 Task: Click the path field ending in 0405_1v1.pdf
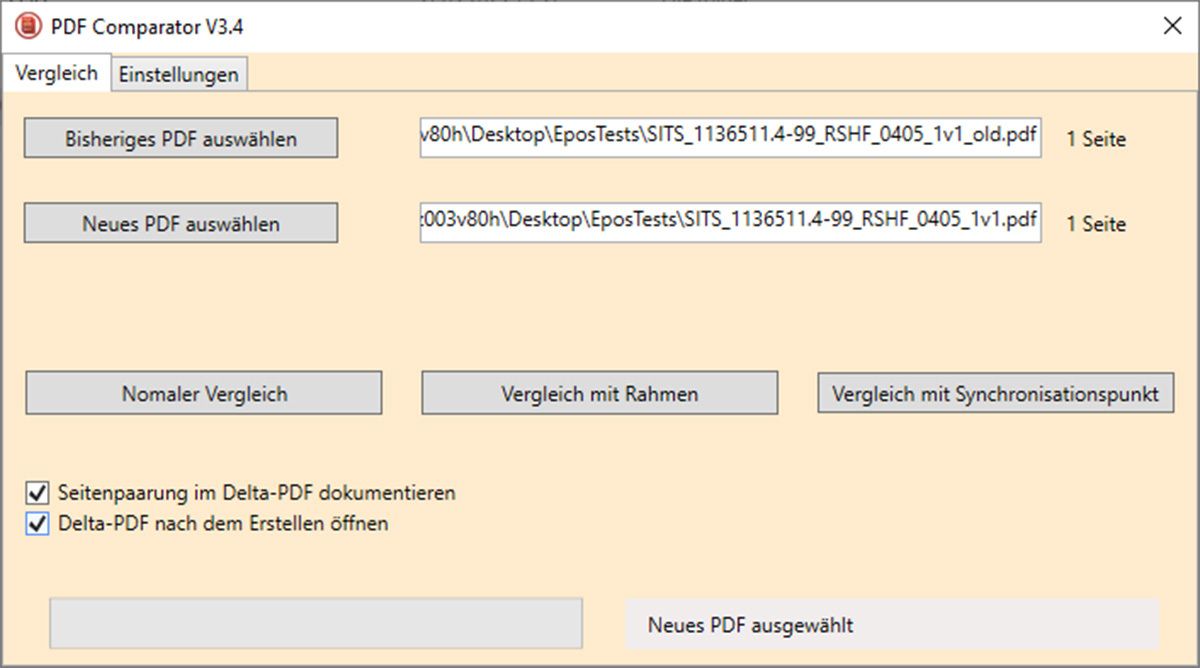(730, 223)
